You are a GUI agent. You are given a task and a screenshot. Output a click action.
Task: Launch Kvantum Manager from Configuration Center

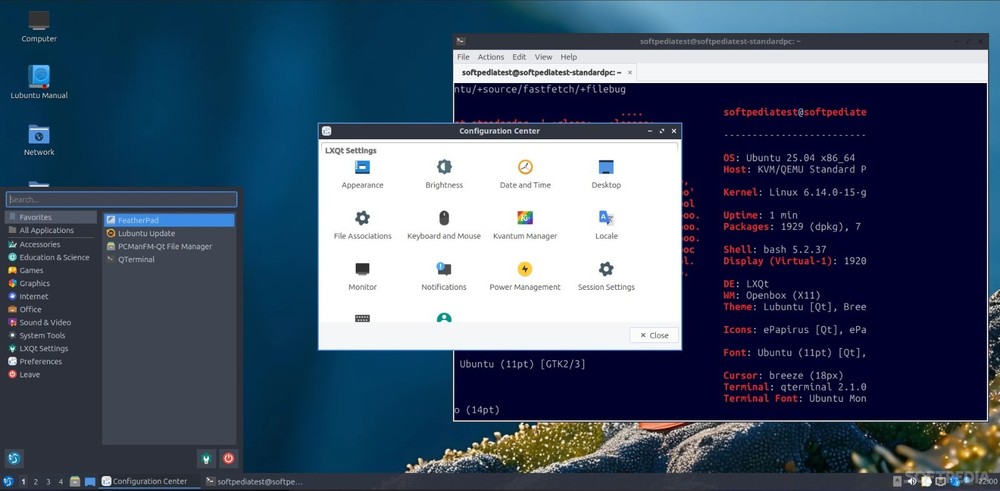pos(525,225)
